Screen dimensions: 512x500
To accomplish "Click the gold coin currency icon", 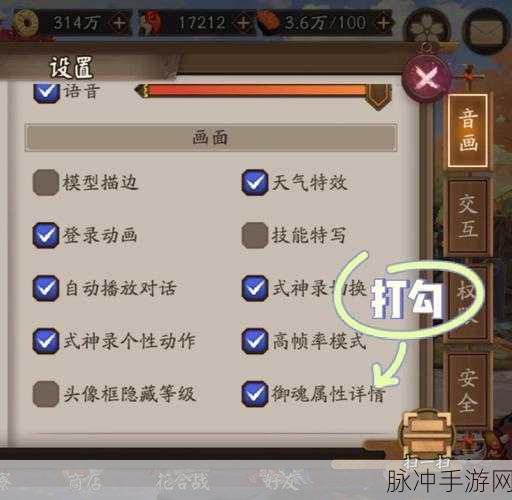I will [x=26, y=23].
